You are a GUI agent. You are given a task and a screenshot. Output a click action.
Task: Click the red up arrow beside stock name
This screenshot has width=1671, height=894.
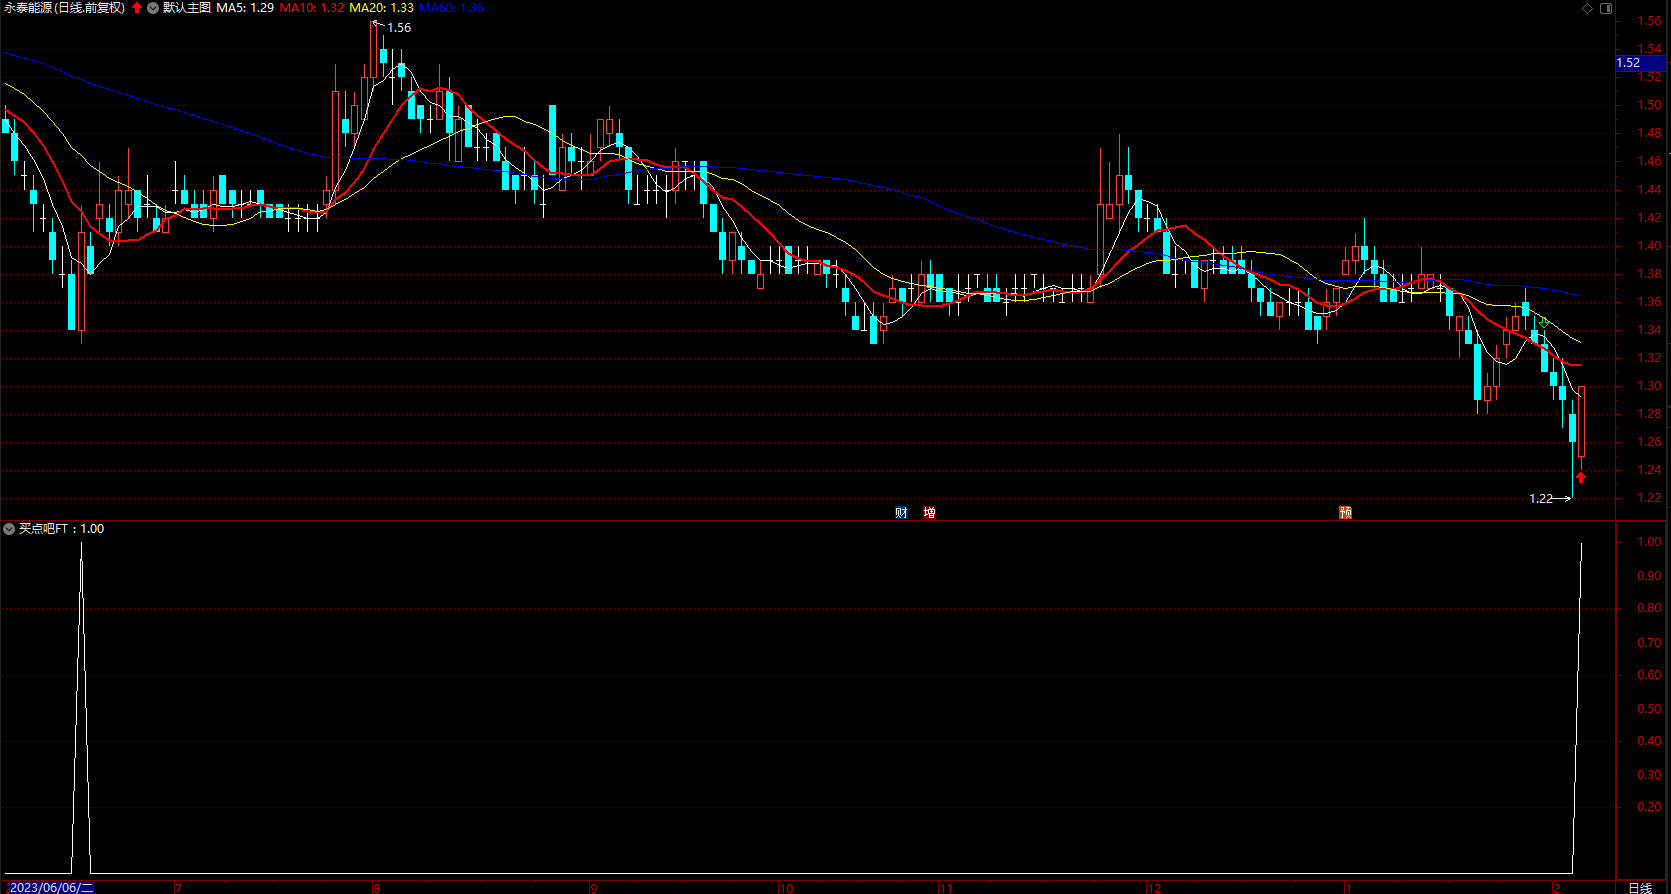click(137, 8)
